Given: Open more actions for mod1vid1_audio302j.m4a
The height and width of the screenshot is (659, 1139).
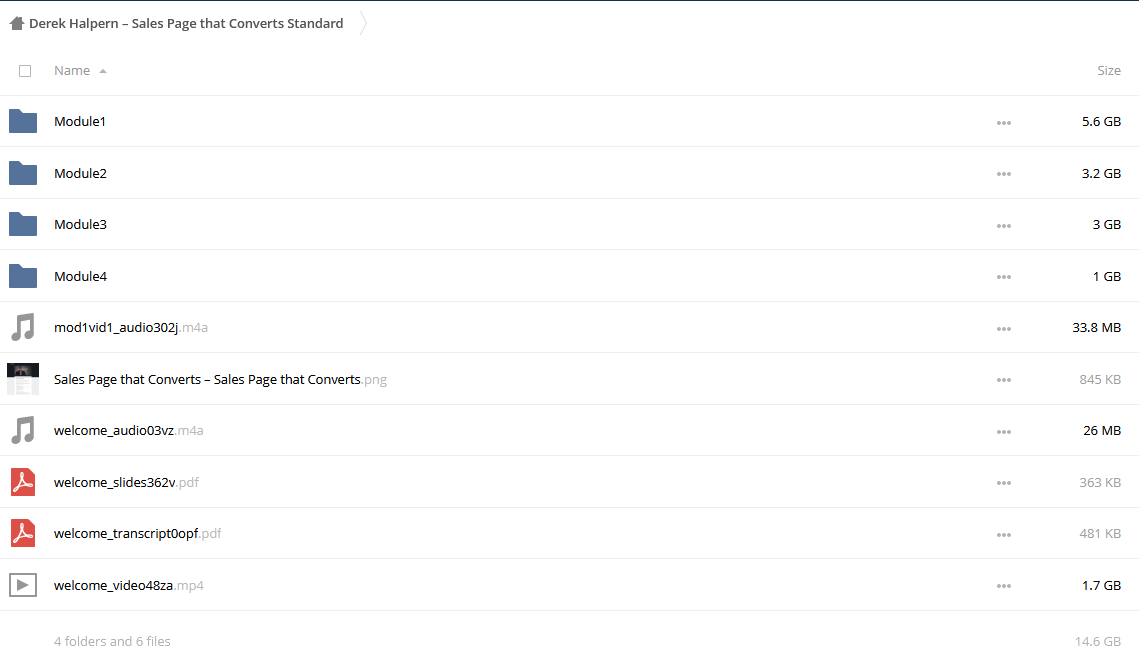Looking at the screenshot, I should (1004, 329).
